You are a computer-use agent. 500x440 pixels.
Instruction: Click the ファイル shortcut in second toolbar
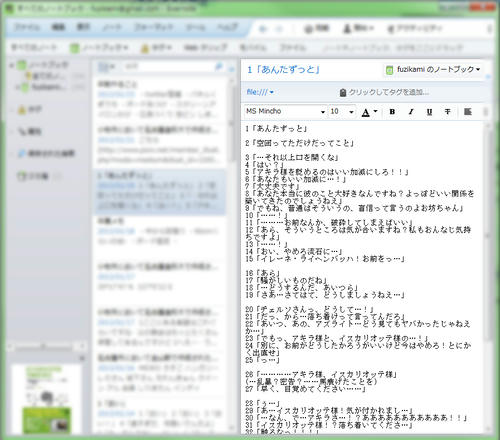293,48
